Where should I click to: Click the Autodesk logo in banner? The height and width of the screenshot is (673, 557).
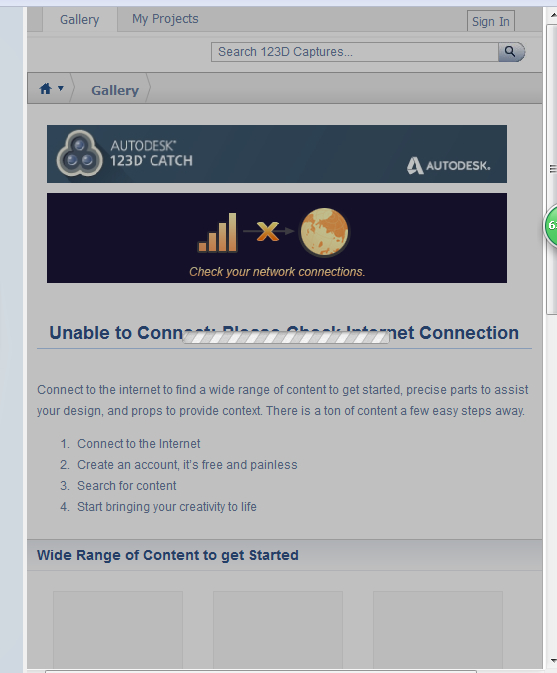448,166
